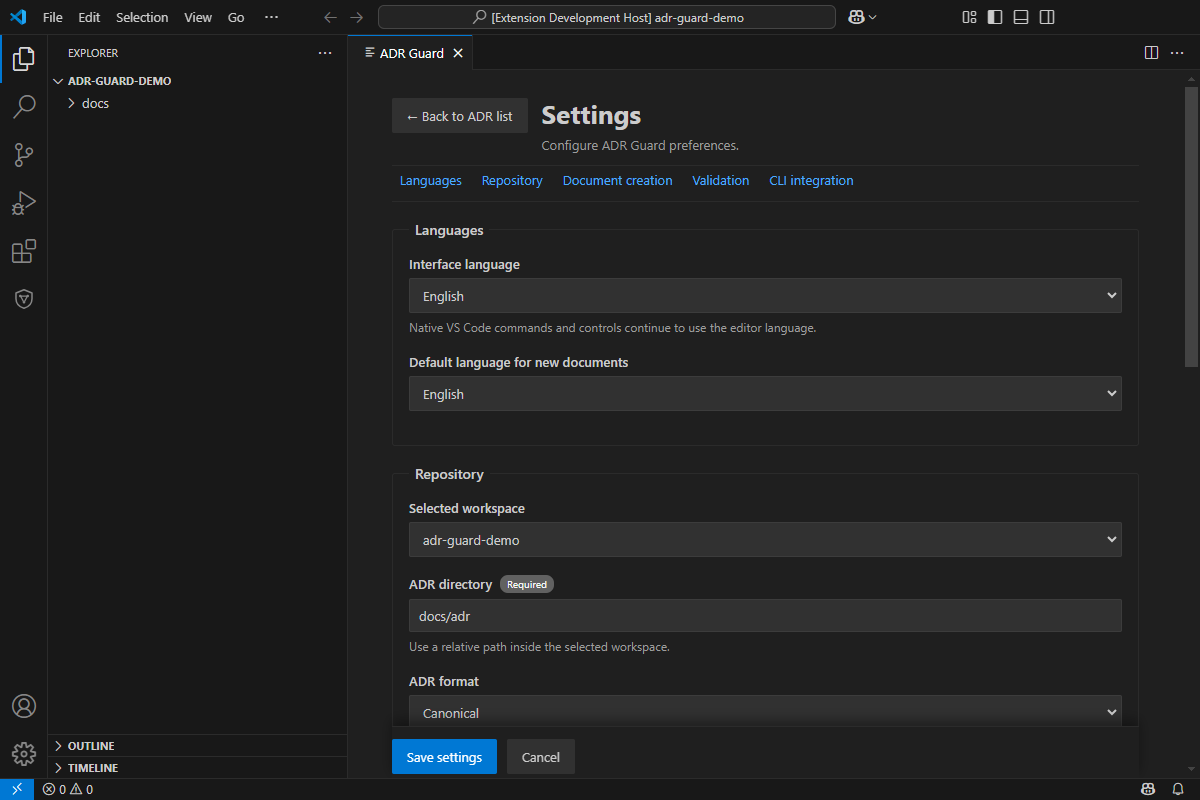Toggle primary side bar icon

(995, 17)
